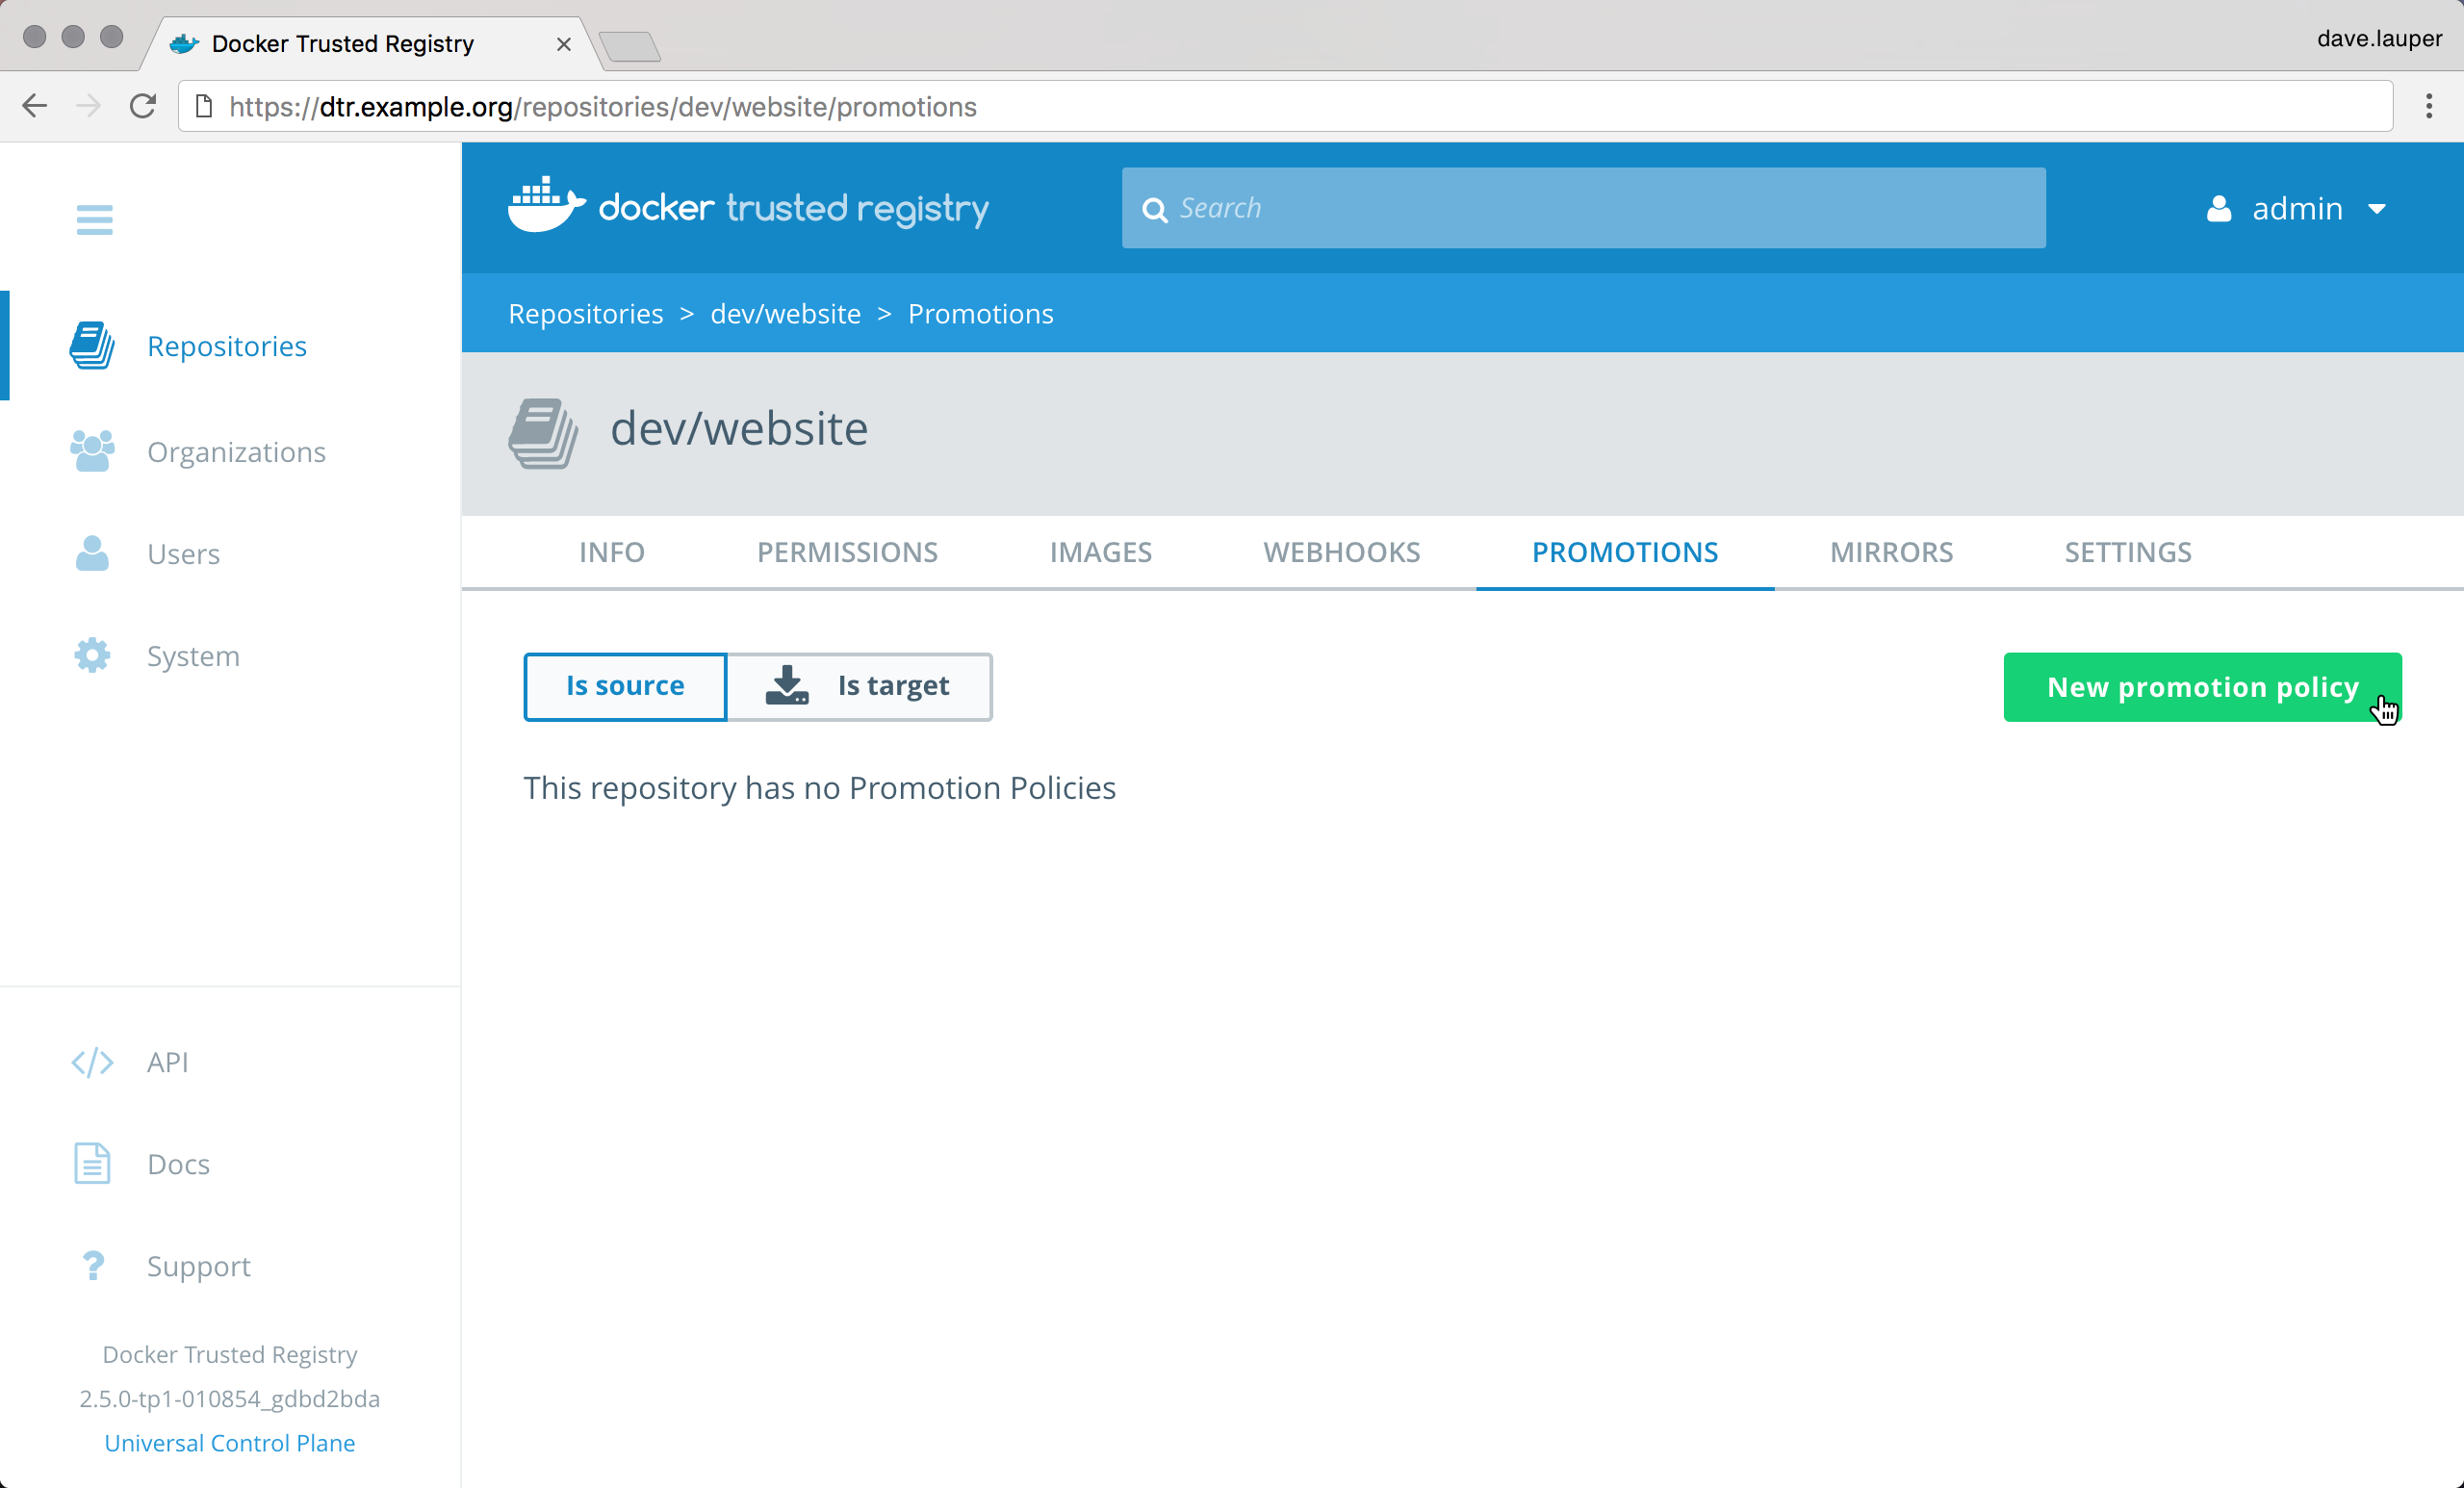Click the Docs document icon
The height and width of the screenshot is (1488, 2464).
92,1164
